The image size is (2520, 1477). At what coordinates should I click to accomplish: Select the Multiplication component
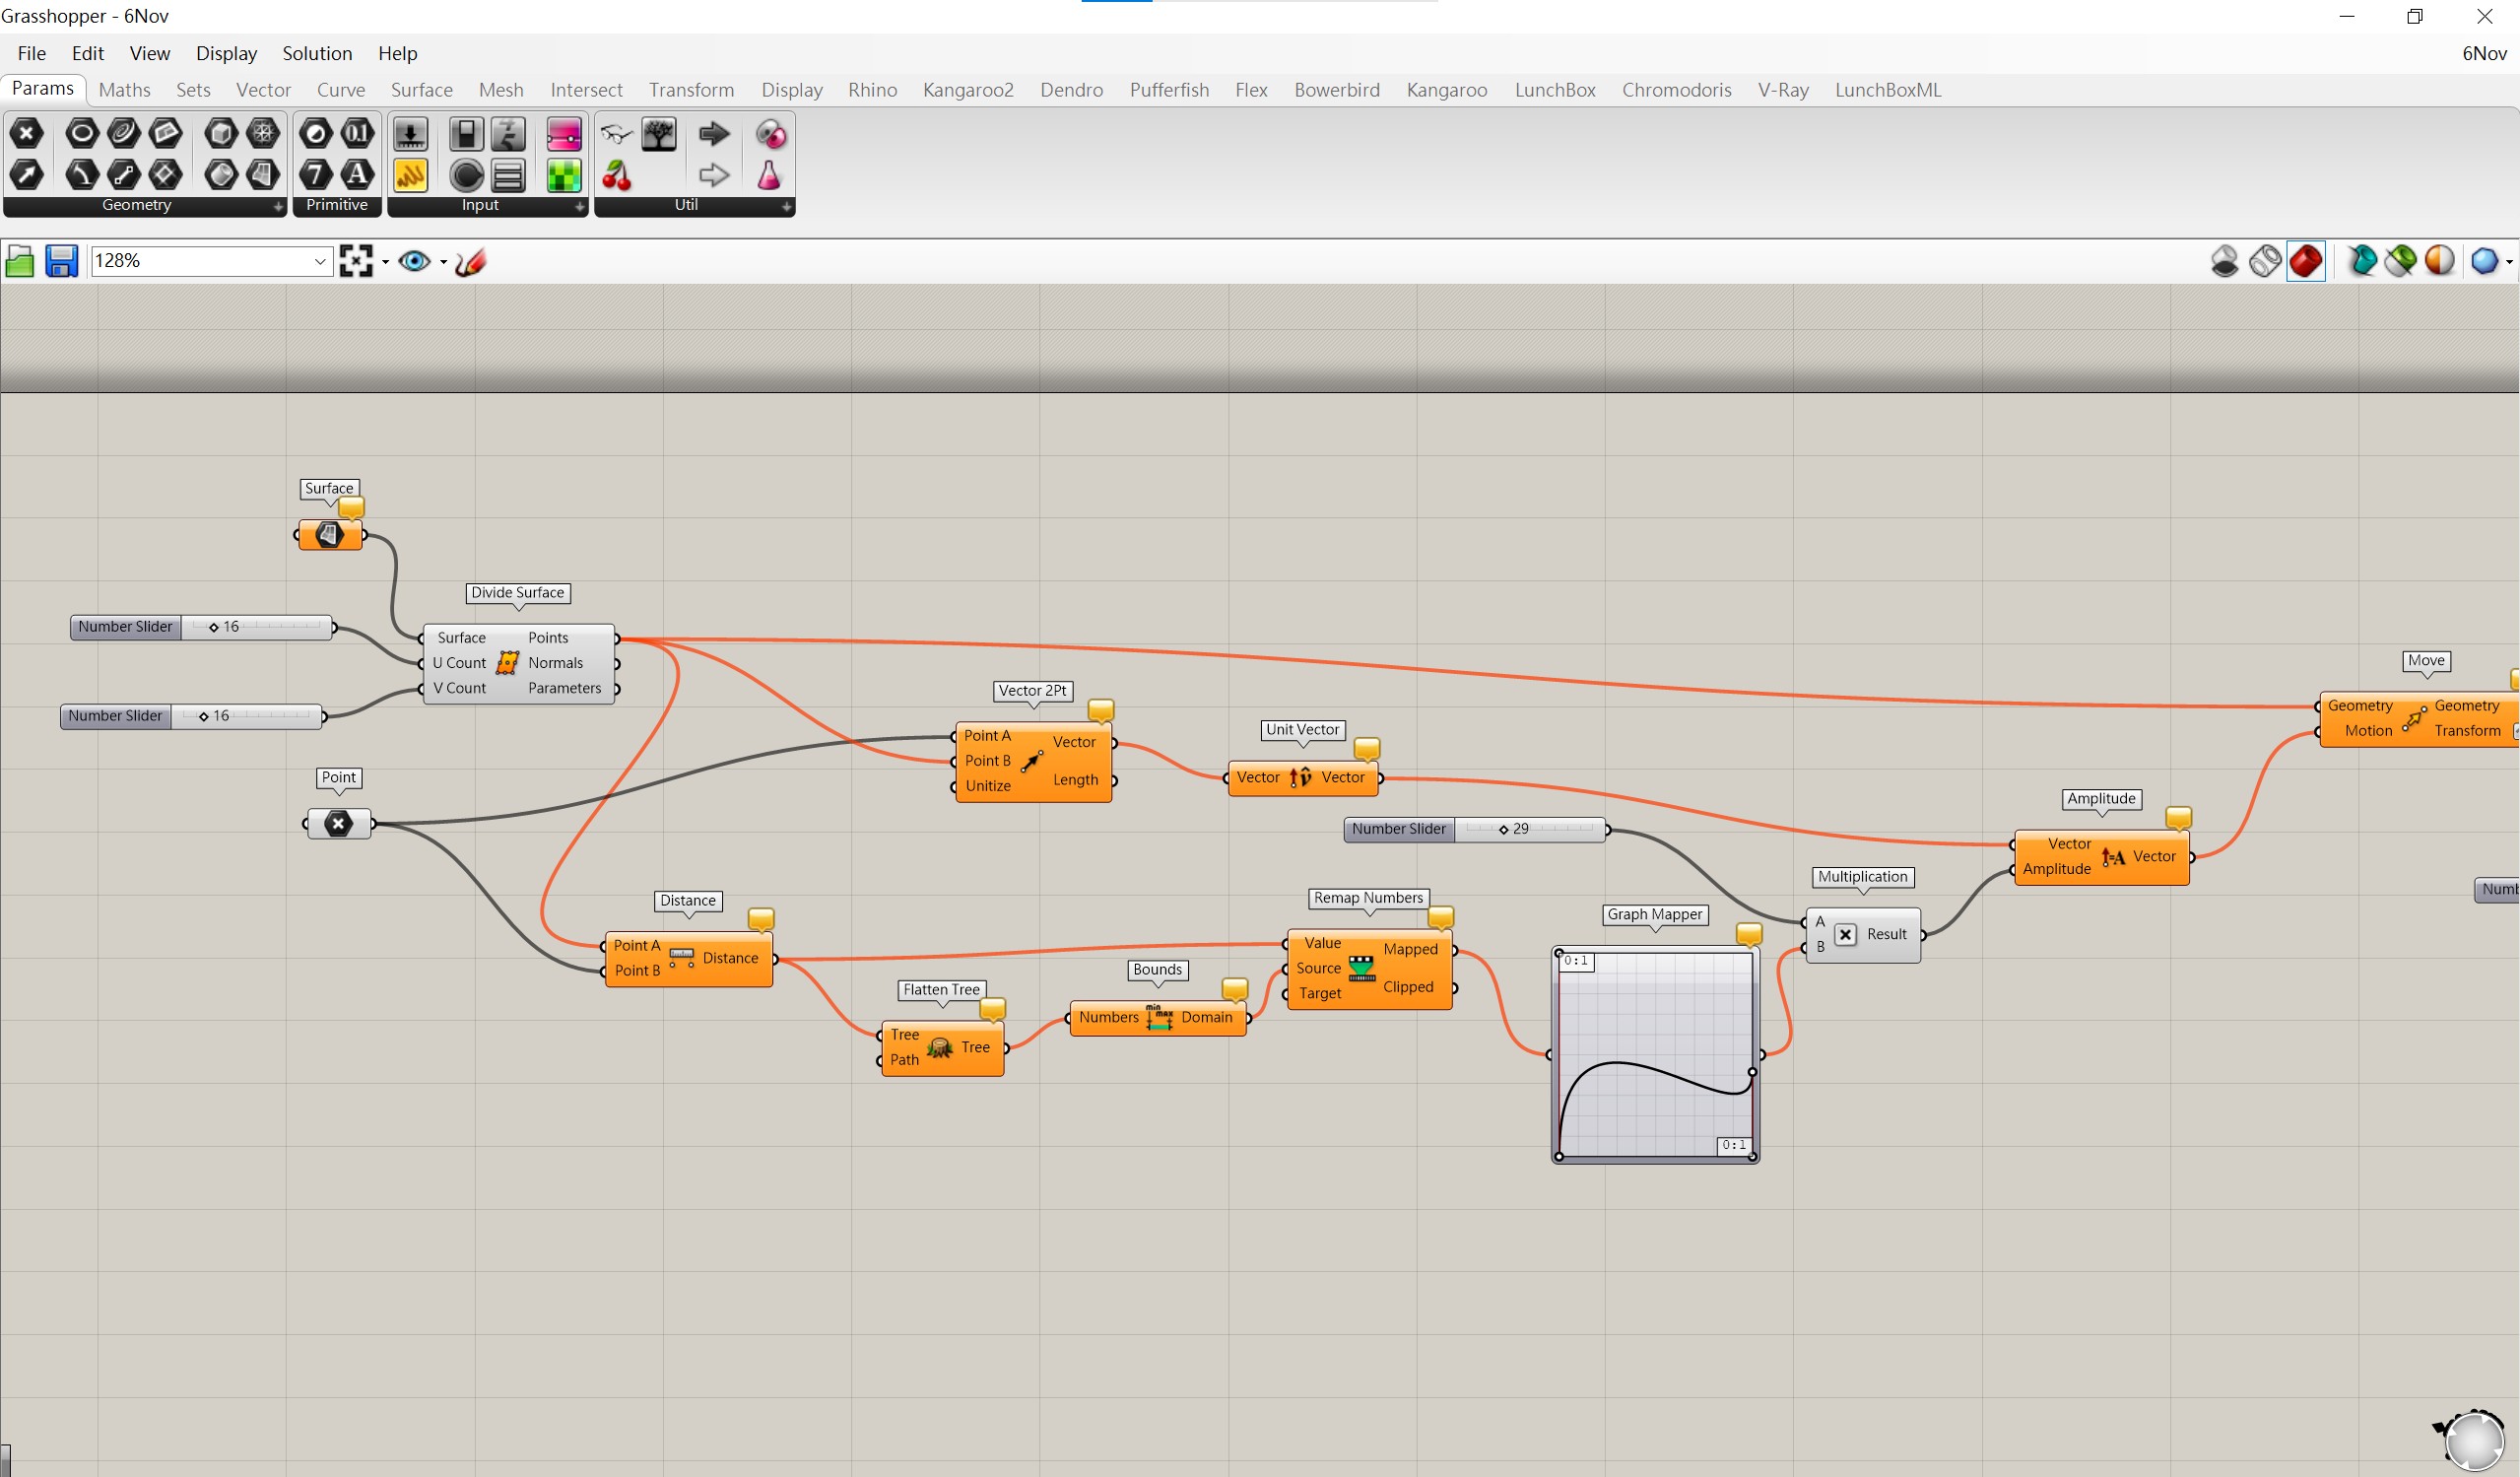[1863, 935]
